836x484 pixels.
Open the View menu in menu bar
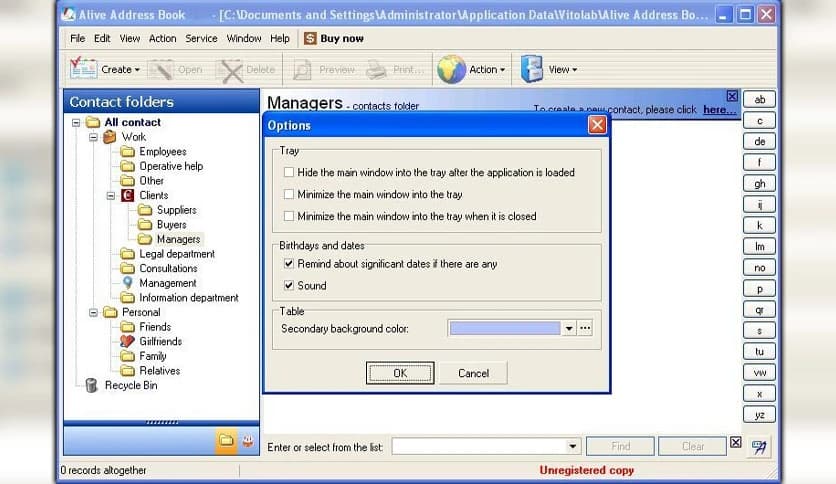pyautogui.click(x=130, y=38)
